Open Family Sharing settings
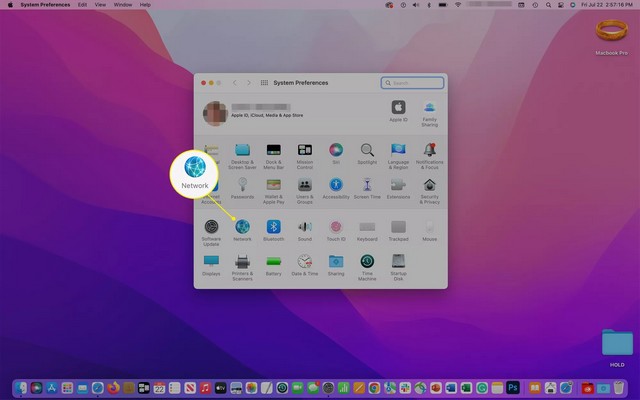This screenshot has width=640, height=400. [429, 108]
